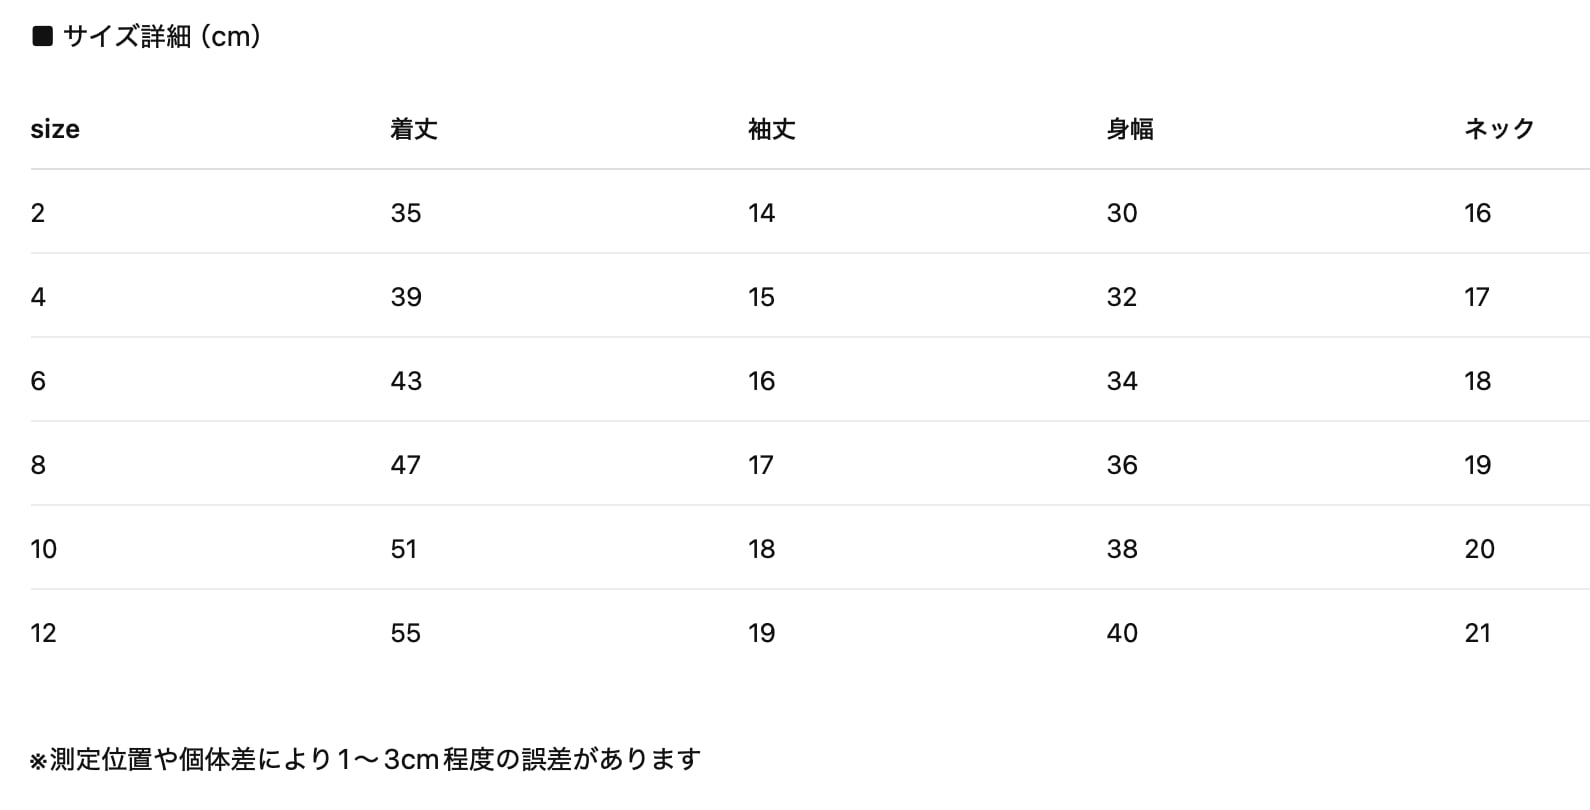
Task: Click the size 12 row label
Action: [x=44, y=633]
